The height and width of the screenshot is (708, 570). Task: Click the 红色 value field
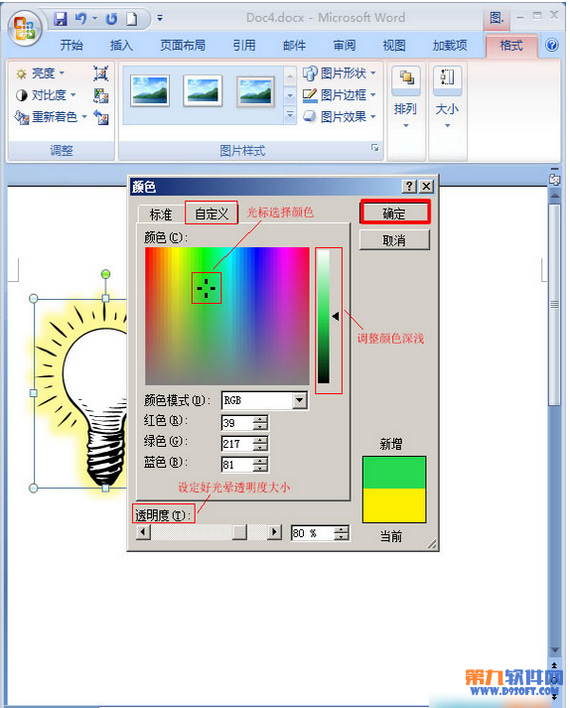(x=238, y=423)
